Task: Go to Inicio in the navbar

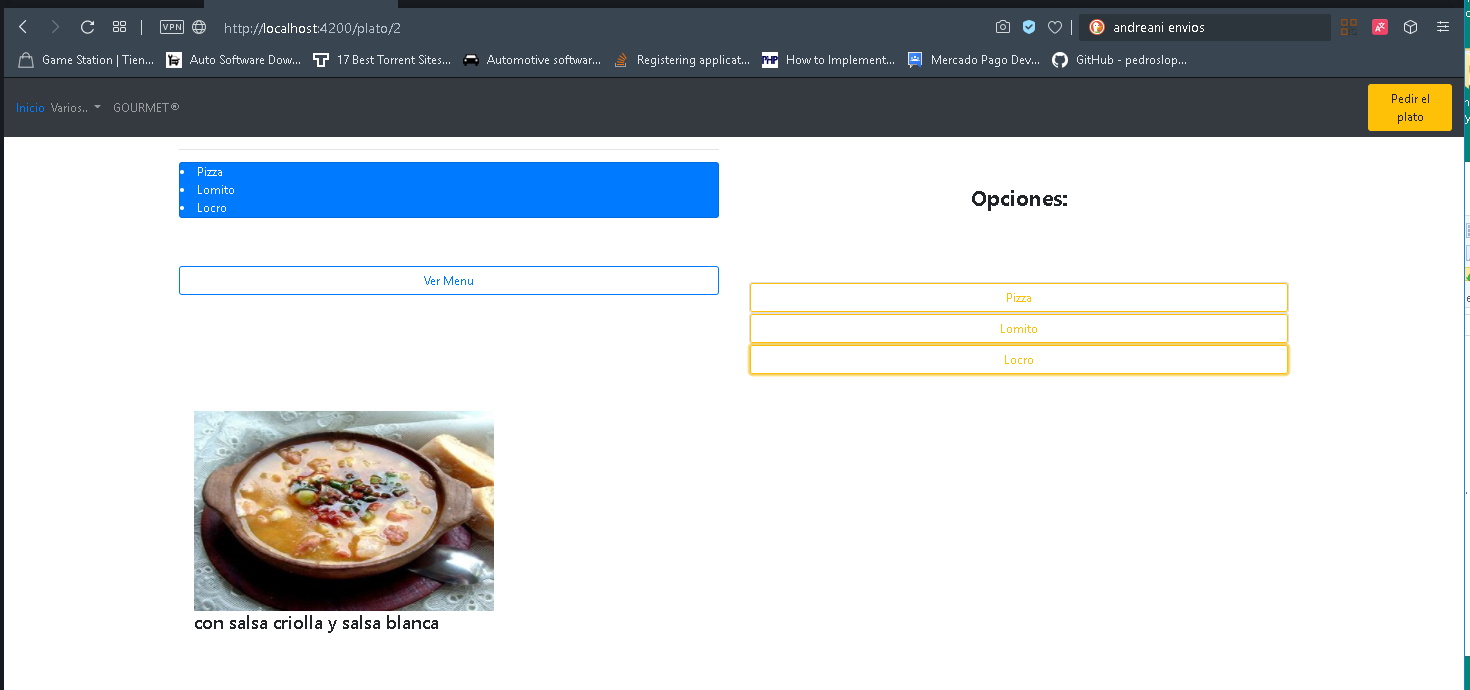Action: point(30,108)
